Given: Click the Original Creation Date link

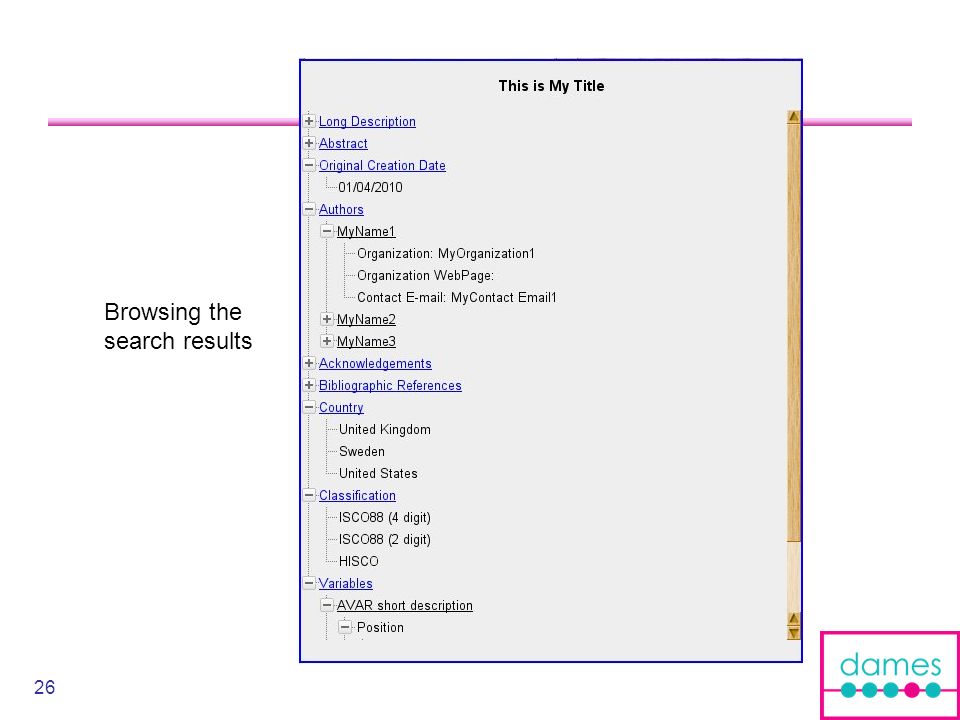Looking at the screenshot, I should [382, 165].
